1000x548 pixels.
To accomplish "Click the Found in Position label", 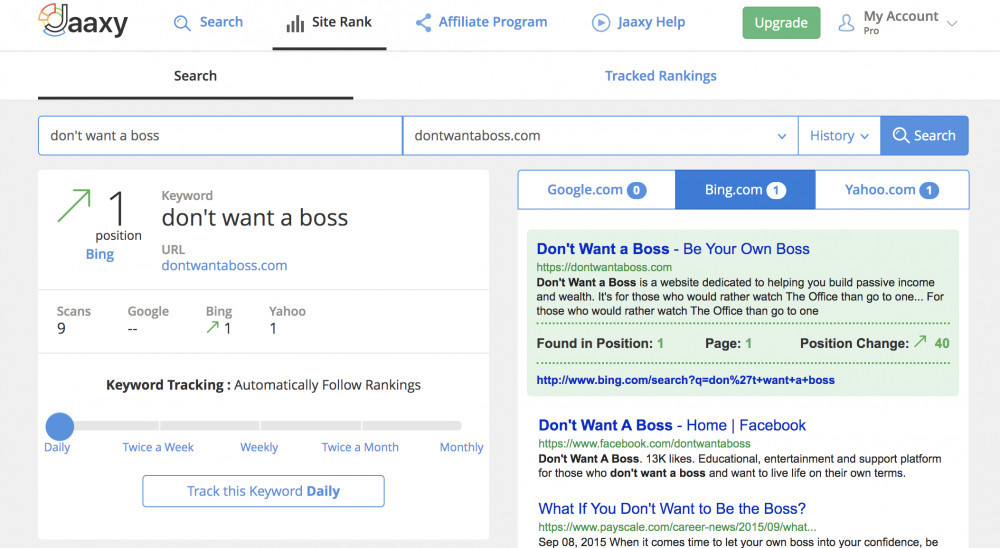I will (x=594, y=343).
